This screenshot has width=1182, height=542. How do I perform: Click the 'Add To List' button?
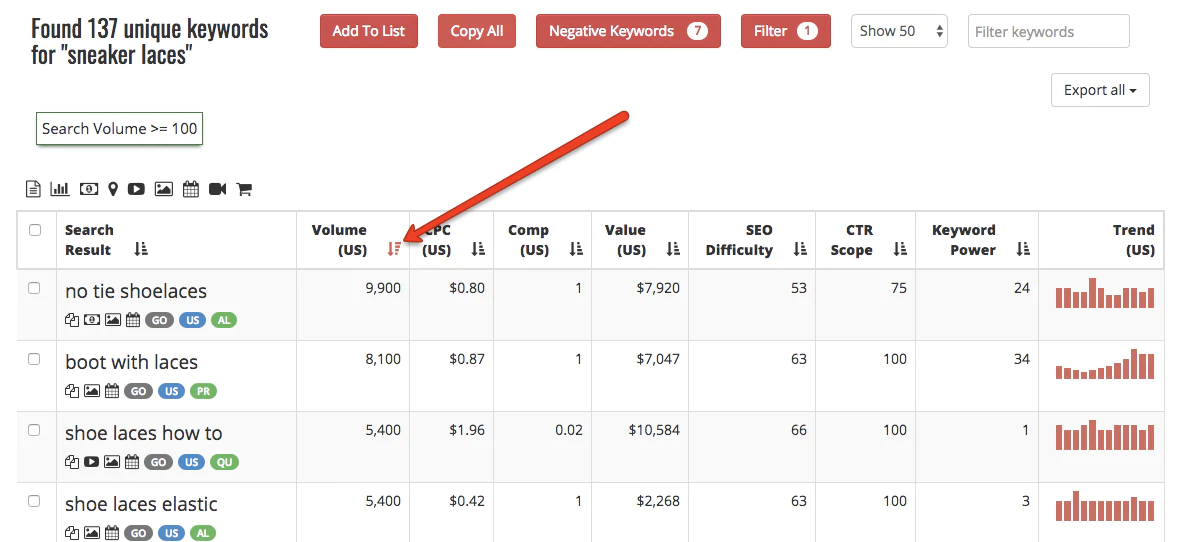coord(369,31)
